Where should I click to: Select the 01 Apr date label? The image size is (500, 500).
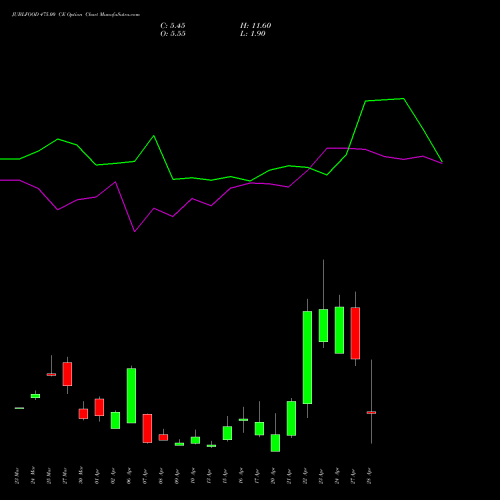tap(97, 476)
